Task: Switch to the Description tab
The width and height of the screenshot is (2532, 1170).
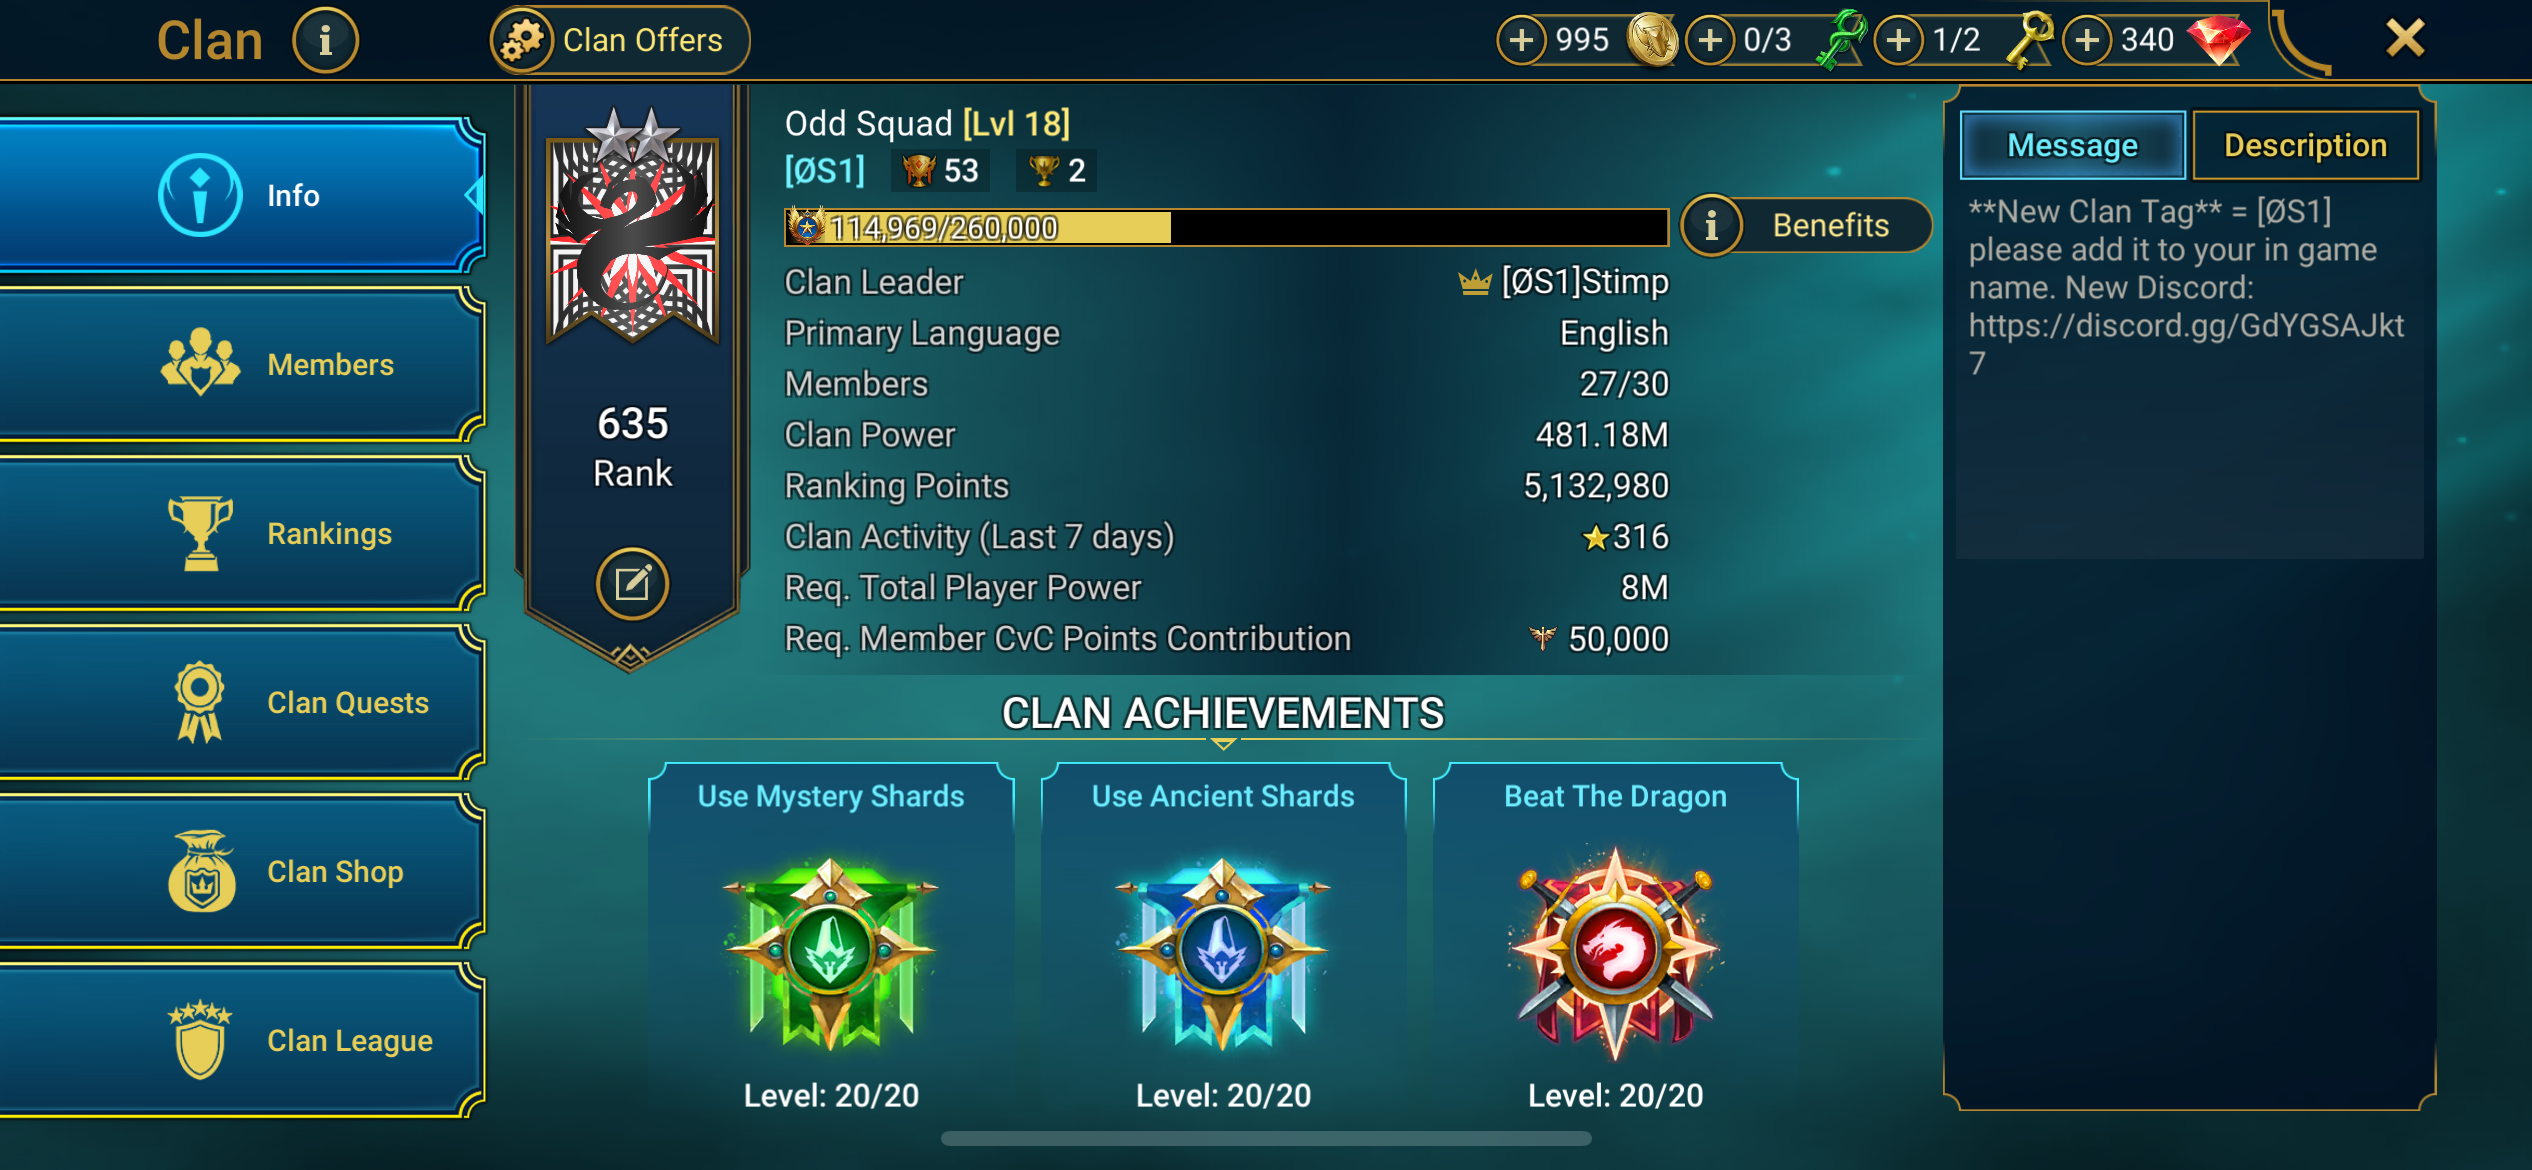Action: [x=2305, y=146]
